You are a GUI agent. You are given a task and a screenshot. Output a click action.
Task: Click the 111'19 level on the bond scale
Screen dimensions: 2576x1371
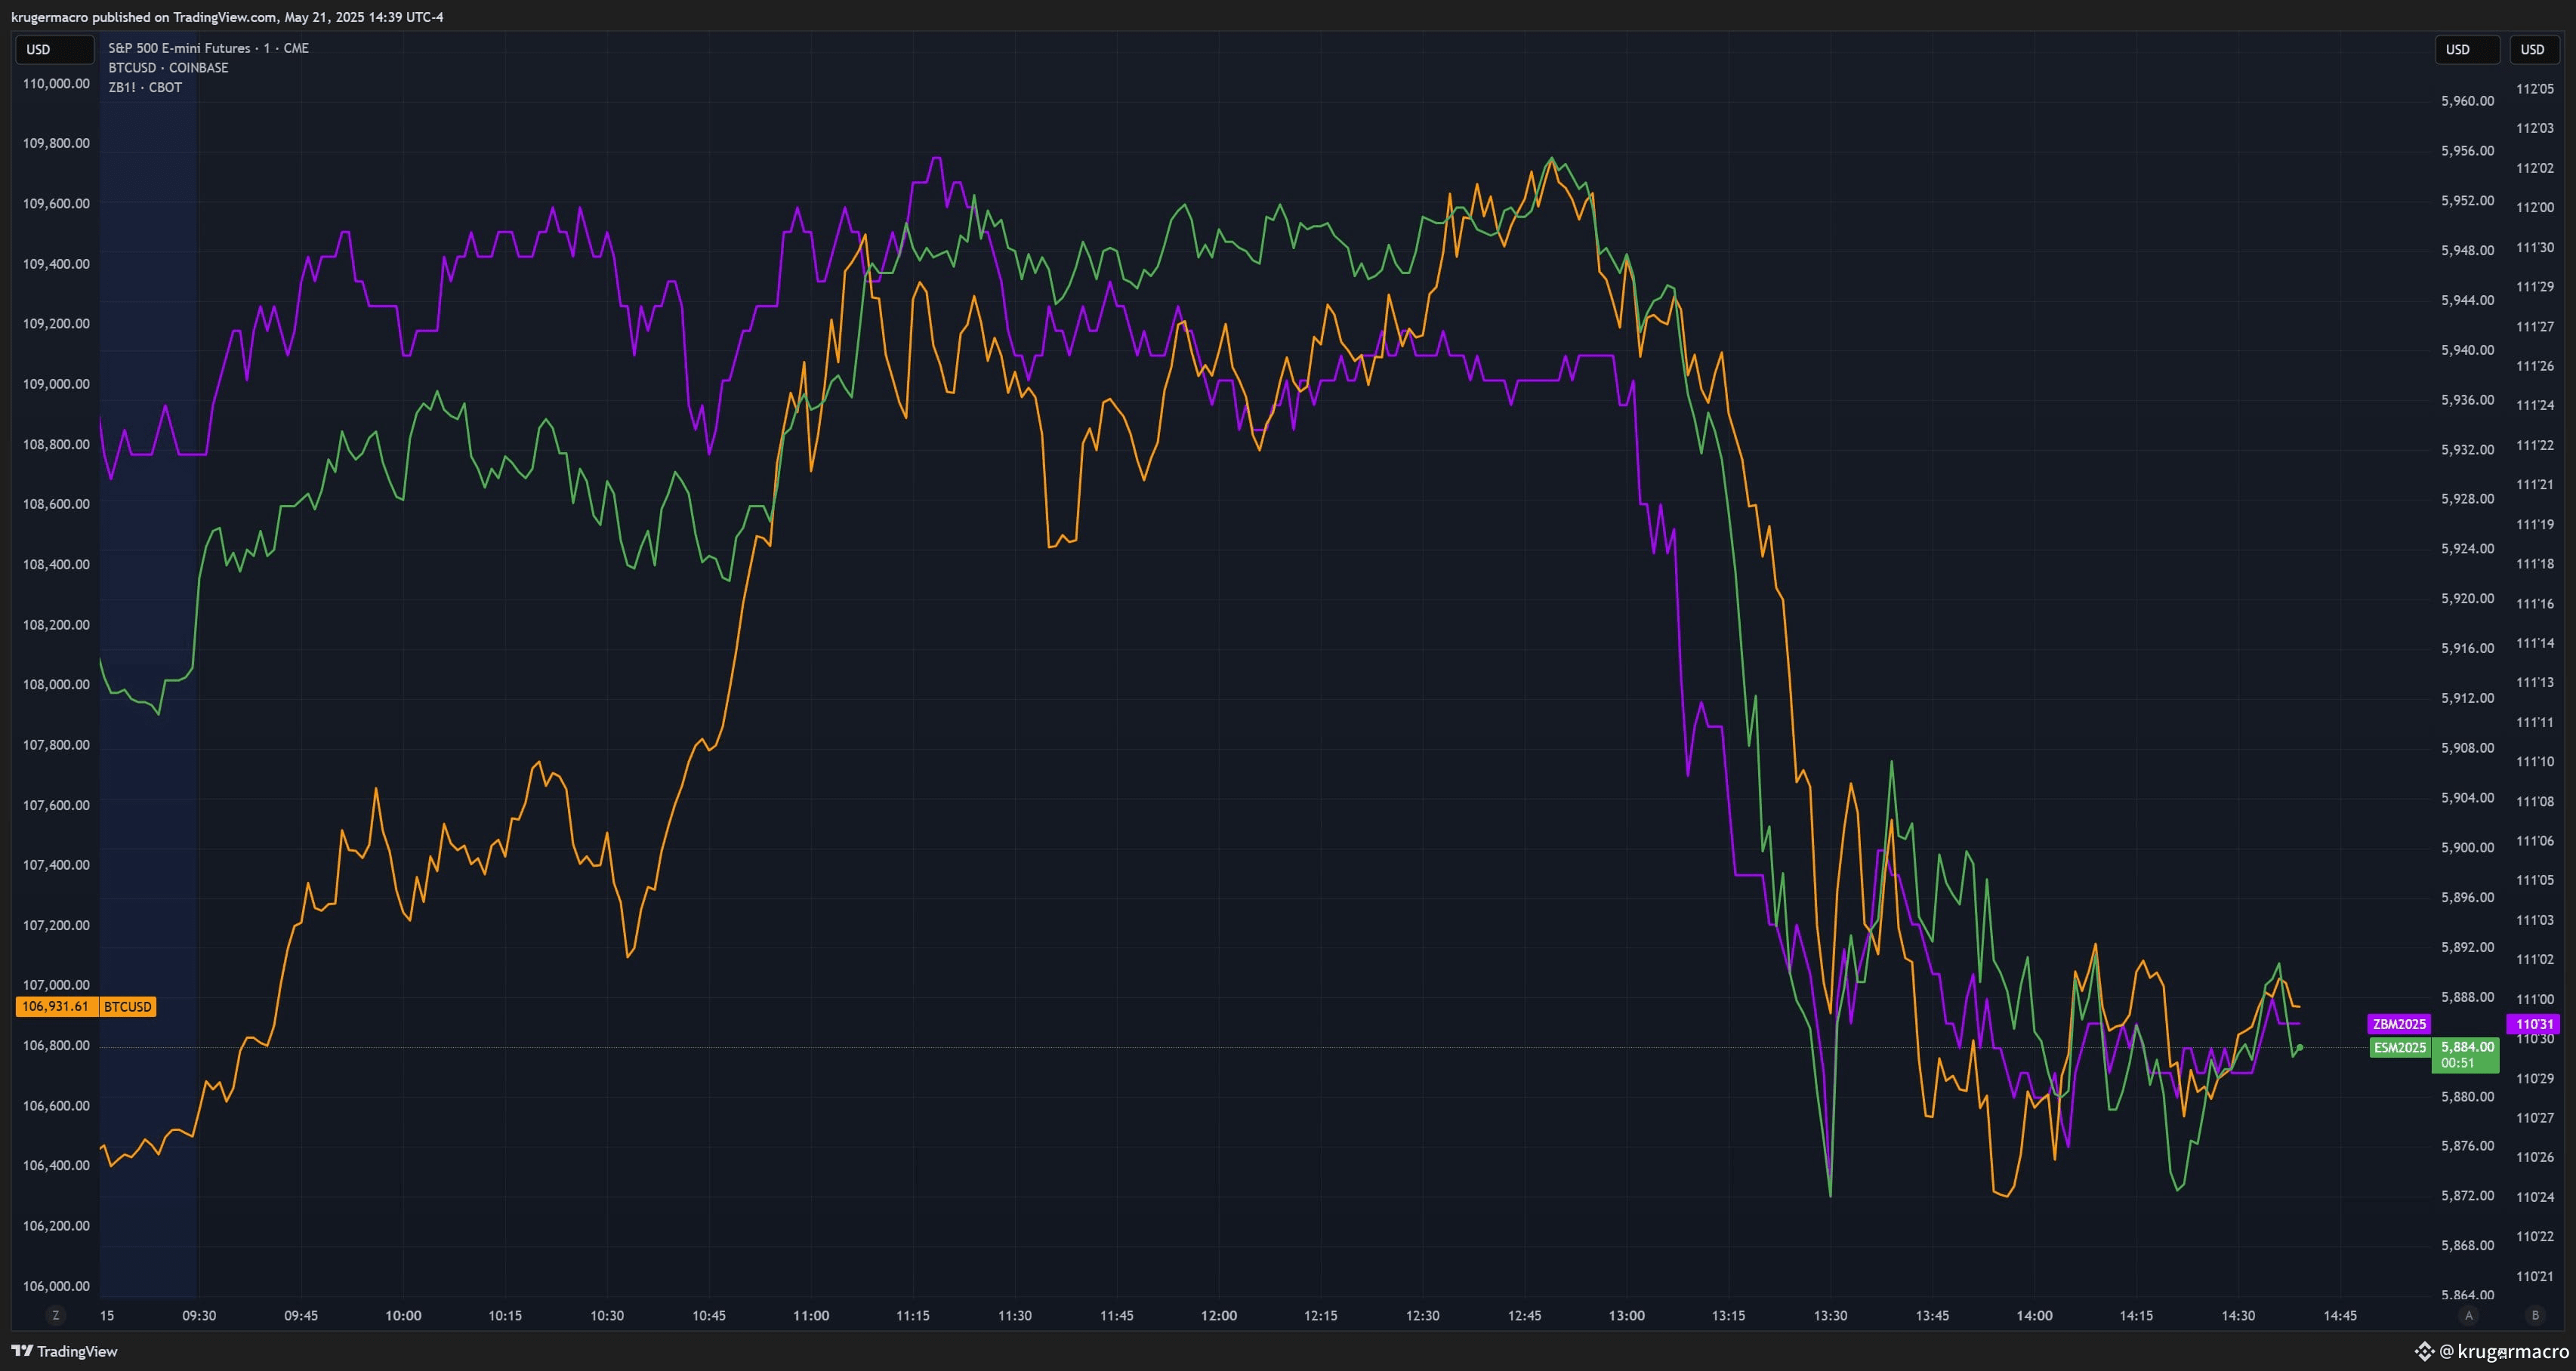2535,525
